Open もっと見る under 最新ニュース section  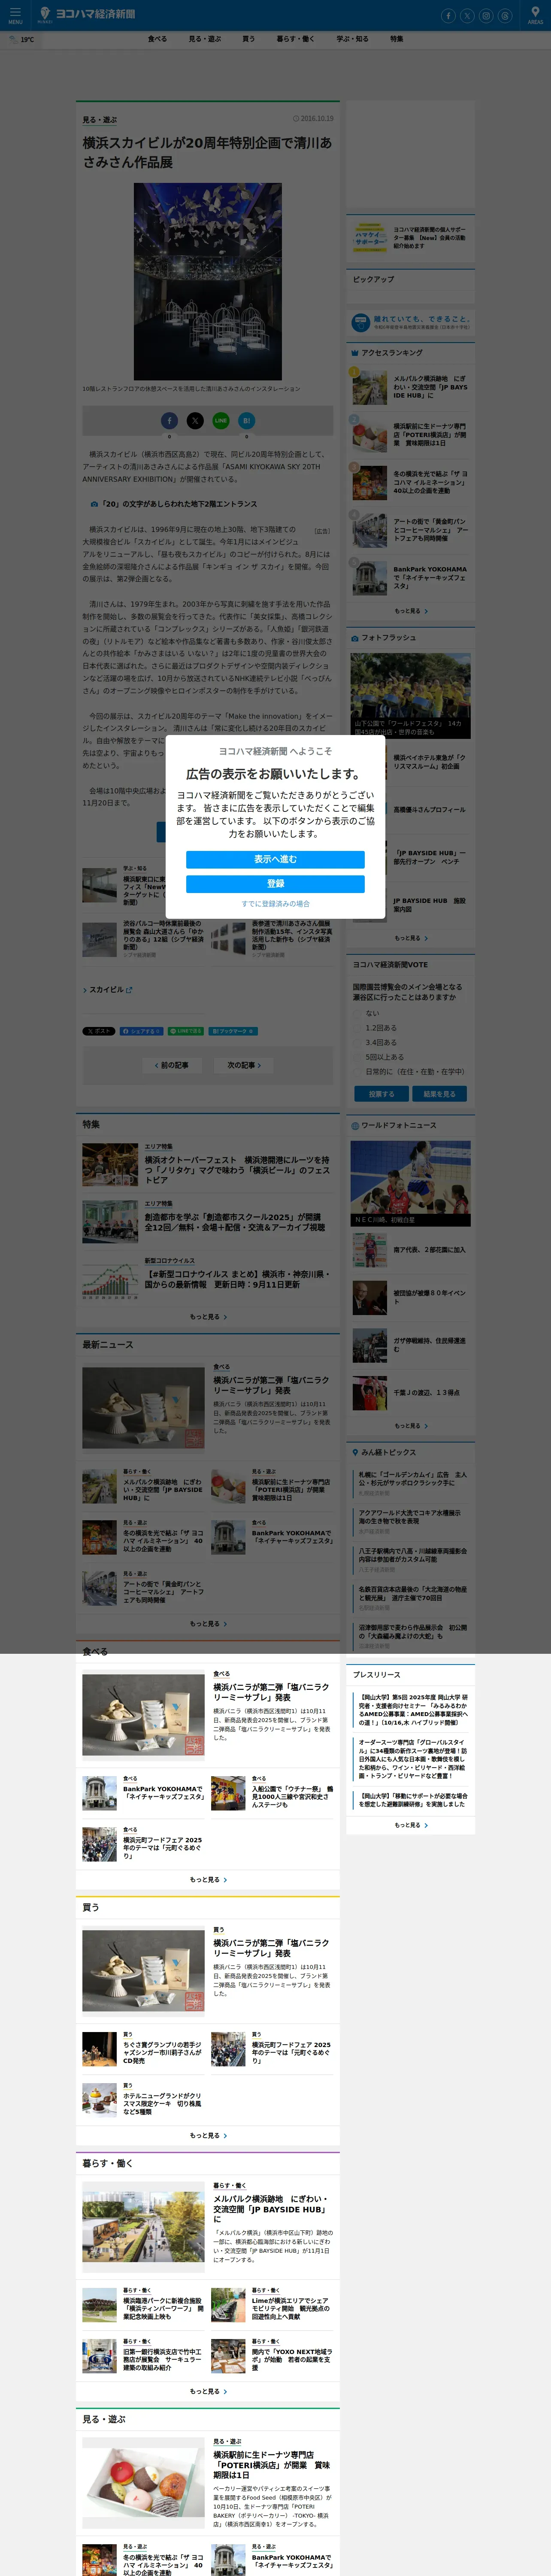(x=208, y=1624)
